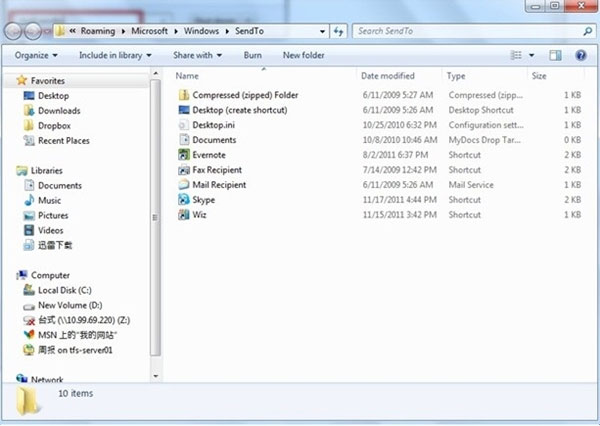The image size is (600, 426).
Task: Click the SendTo breadcrumb segment
Action: (x=249, y=31)
